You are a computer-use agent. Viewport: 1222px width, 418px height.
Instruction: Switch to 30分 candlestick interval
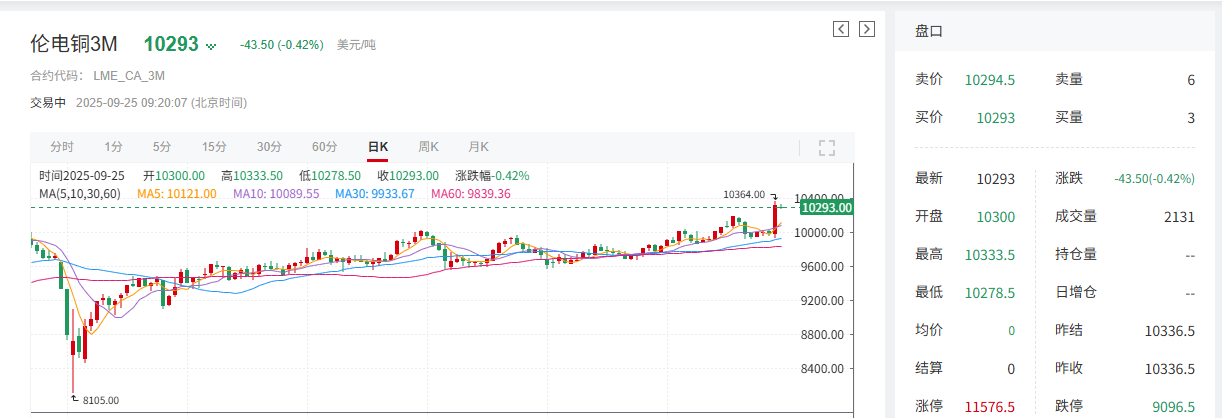[x=269, y=147]
